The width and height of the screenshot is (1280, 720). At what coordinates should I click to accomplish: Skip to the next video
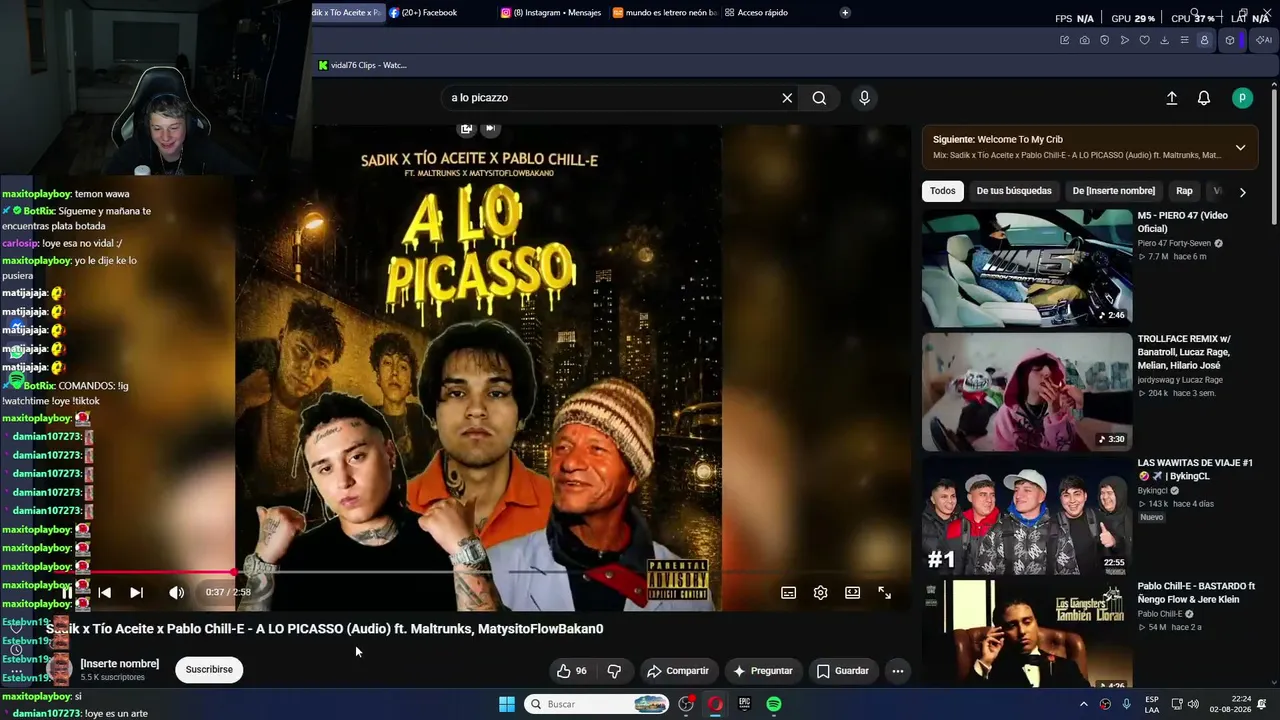click(x=137, y=593)
